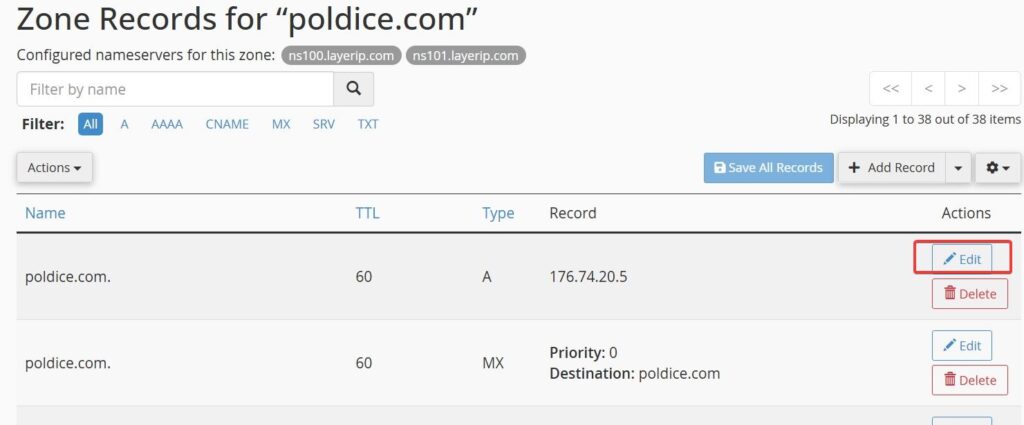Sort records by Name column
This screenshot has height=425, width=1024.
coord(45,213)
